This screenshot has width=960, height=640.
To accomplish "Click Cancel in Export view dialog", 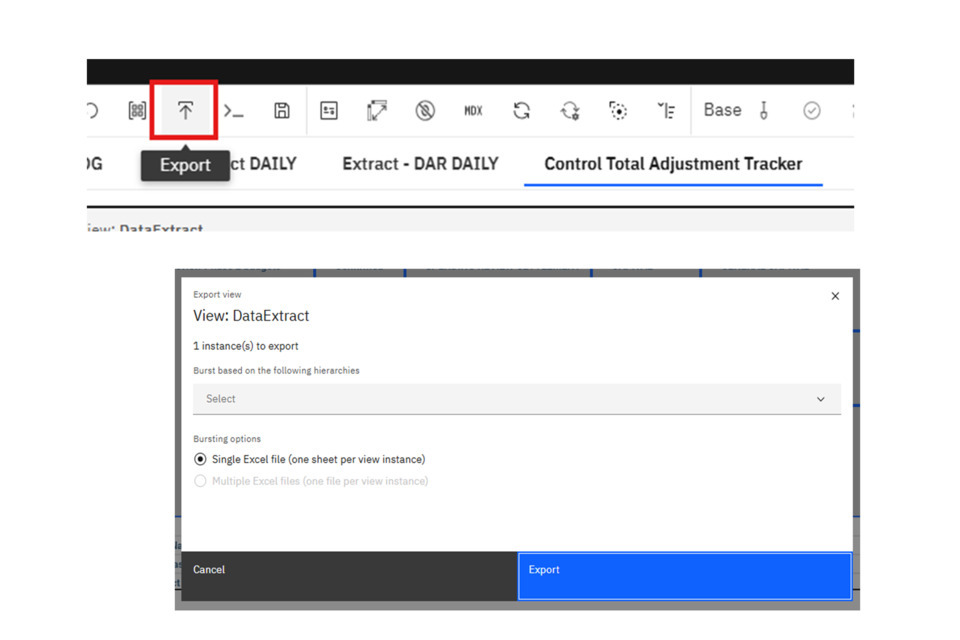I will pos(209,570).
